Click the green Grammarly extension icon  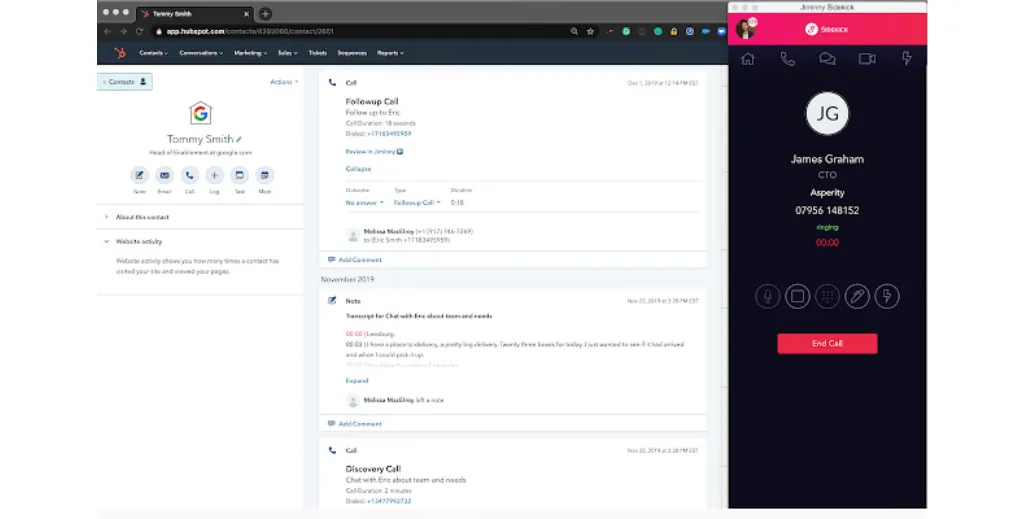pos(626,31)
